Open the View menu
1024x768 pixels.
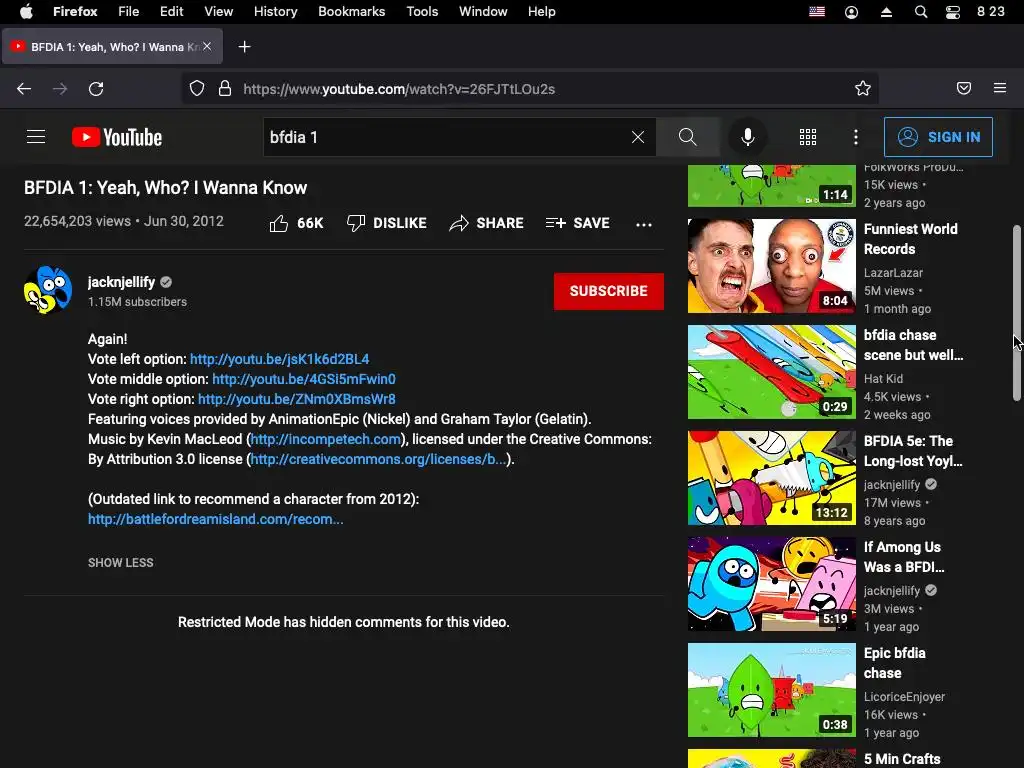click(x=218, y=12)
